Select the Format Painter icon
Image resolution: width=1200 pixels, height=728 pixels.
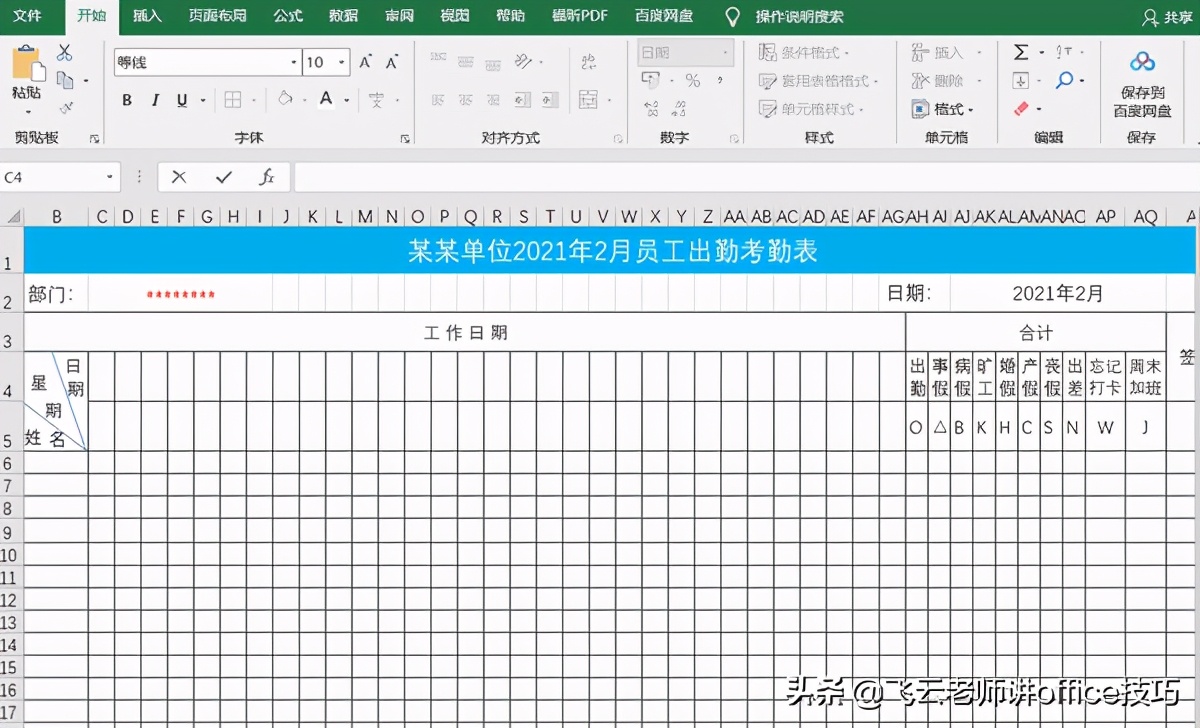[67, 107]
